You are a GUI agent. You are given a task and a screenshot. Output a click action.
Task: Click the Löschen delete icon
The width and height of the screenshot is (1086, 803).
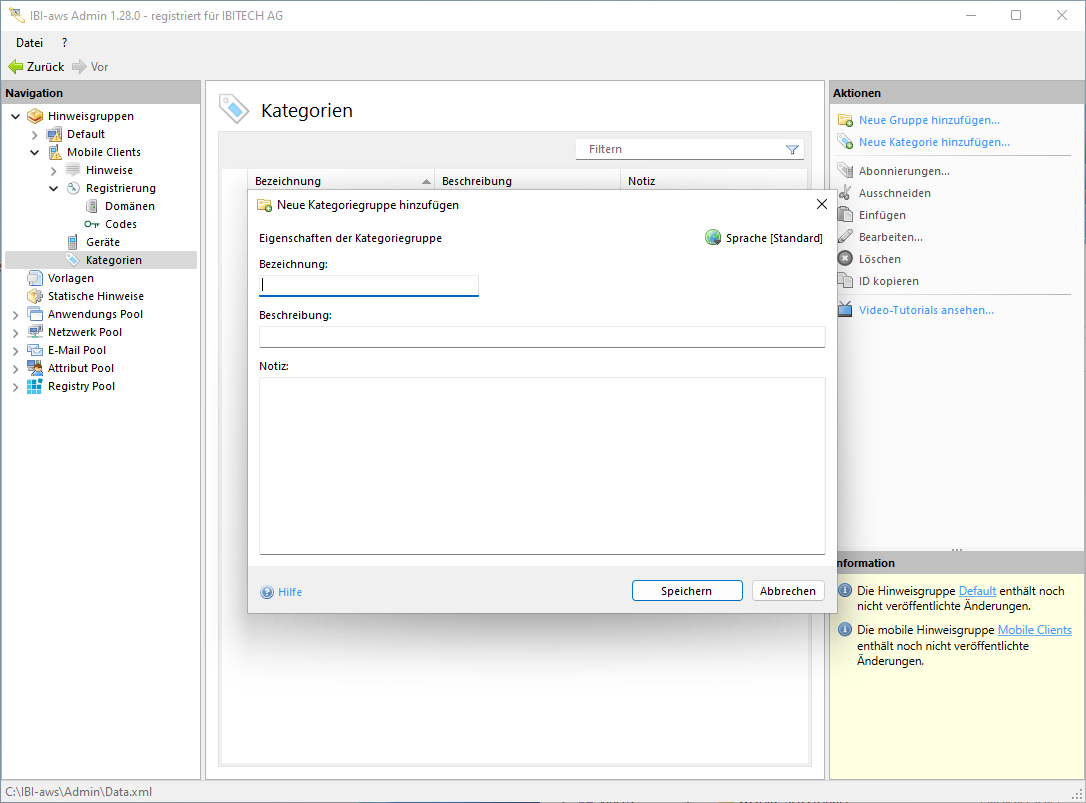point(845,259)
